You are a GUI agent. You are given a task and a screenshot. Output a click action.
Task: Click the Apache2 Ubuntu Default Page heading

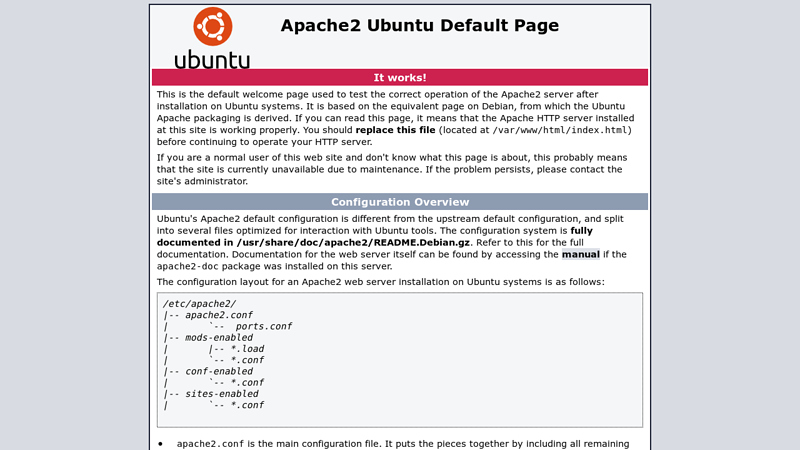(x=419, y=25)
